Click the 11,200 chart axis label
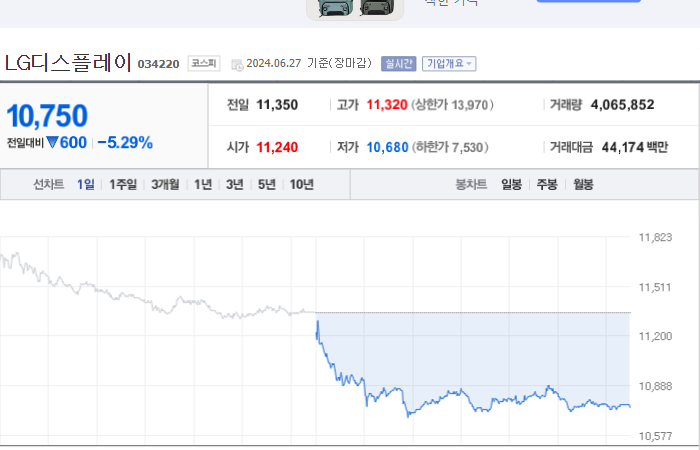700x450 pixels. [x=655, y=336]
